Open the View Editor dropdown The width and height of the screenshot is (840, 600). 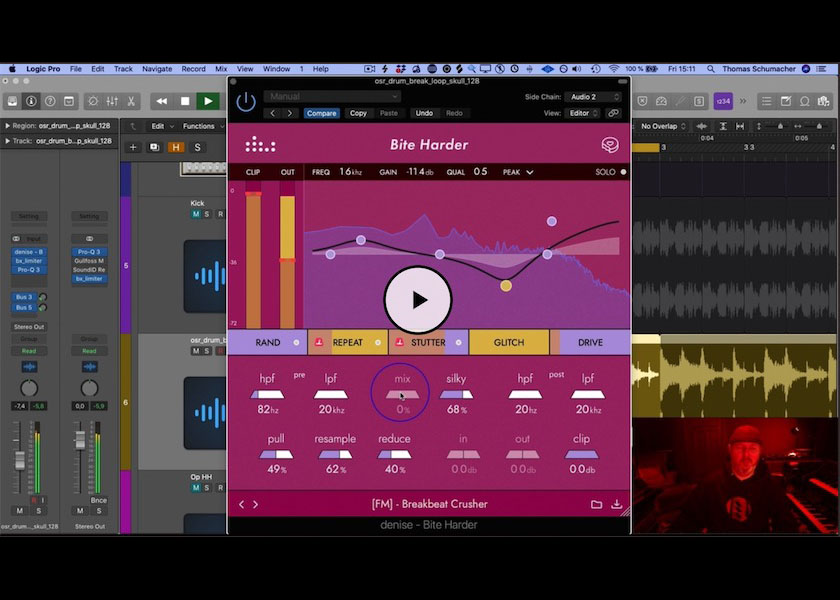click(582, 113)
